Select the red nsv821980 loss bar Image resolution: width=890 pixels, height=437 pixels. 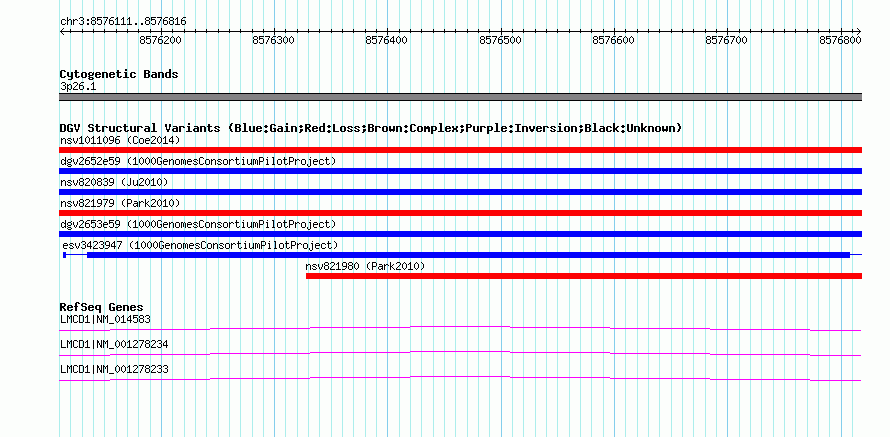[x=584, y=276]
